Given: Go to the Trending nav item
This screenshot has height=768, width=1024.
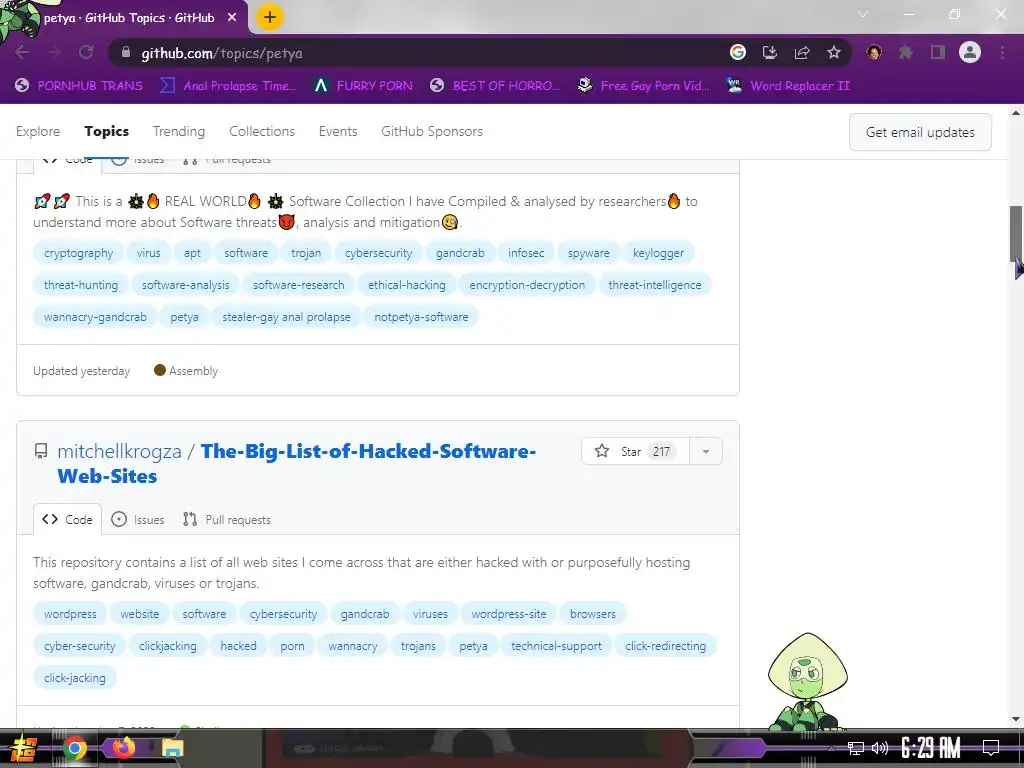Looking at the screenshot, I should click(179, 131).
